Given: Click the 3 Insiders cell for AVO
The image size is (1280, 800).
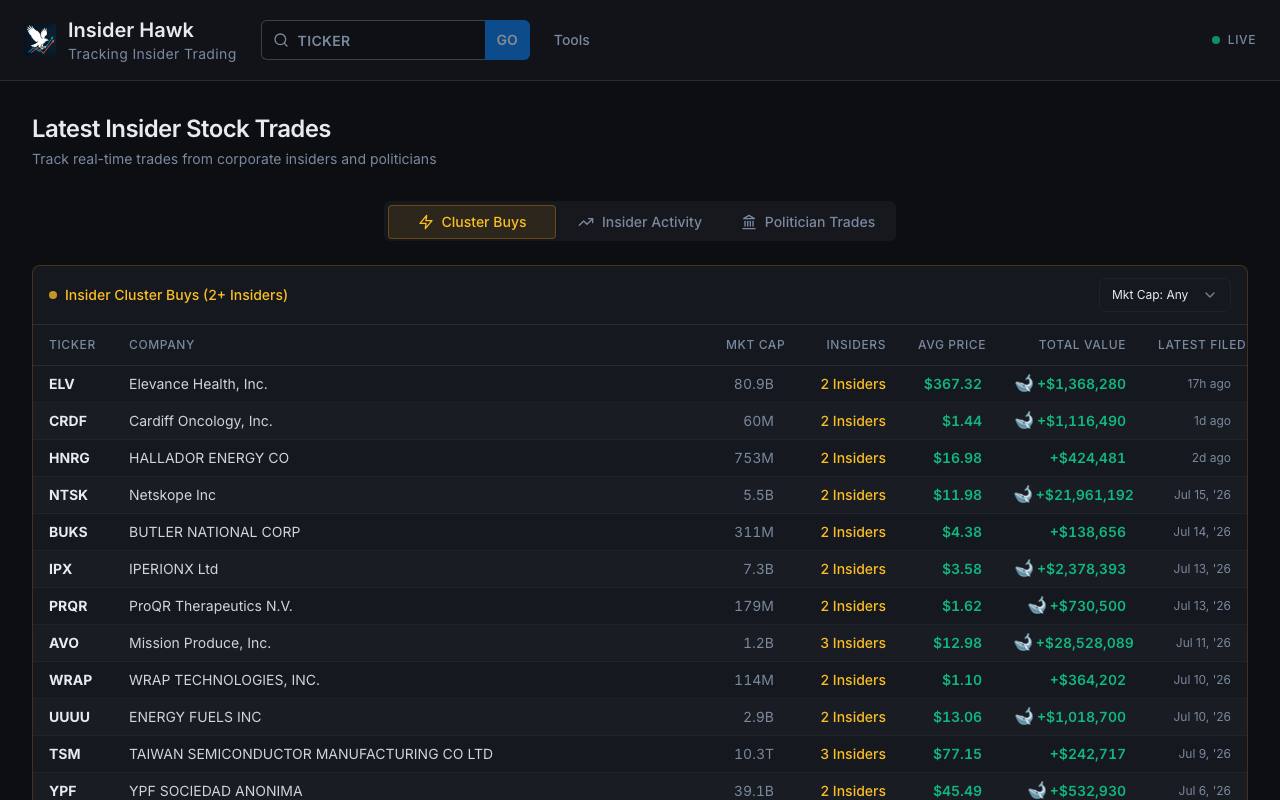Looking at the screenshot, I should coord(853,643).
